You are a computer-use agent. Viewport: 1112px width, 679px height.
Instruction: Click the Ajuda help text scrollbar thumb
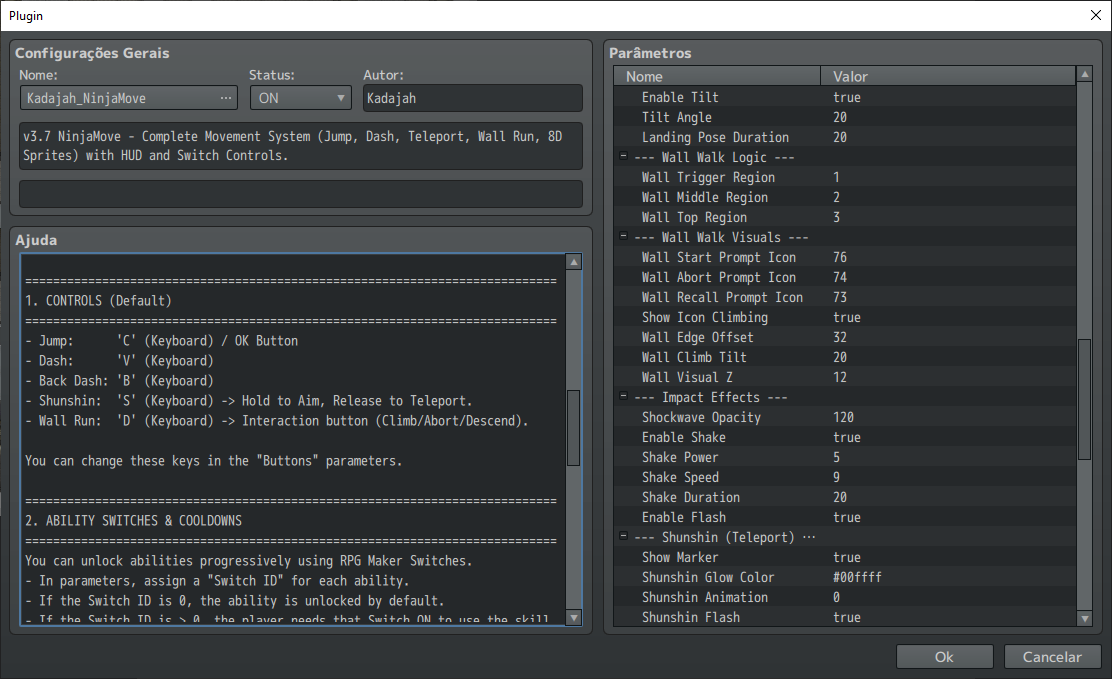pyautogui.click(x=574, y=428)
